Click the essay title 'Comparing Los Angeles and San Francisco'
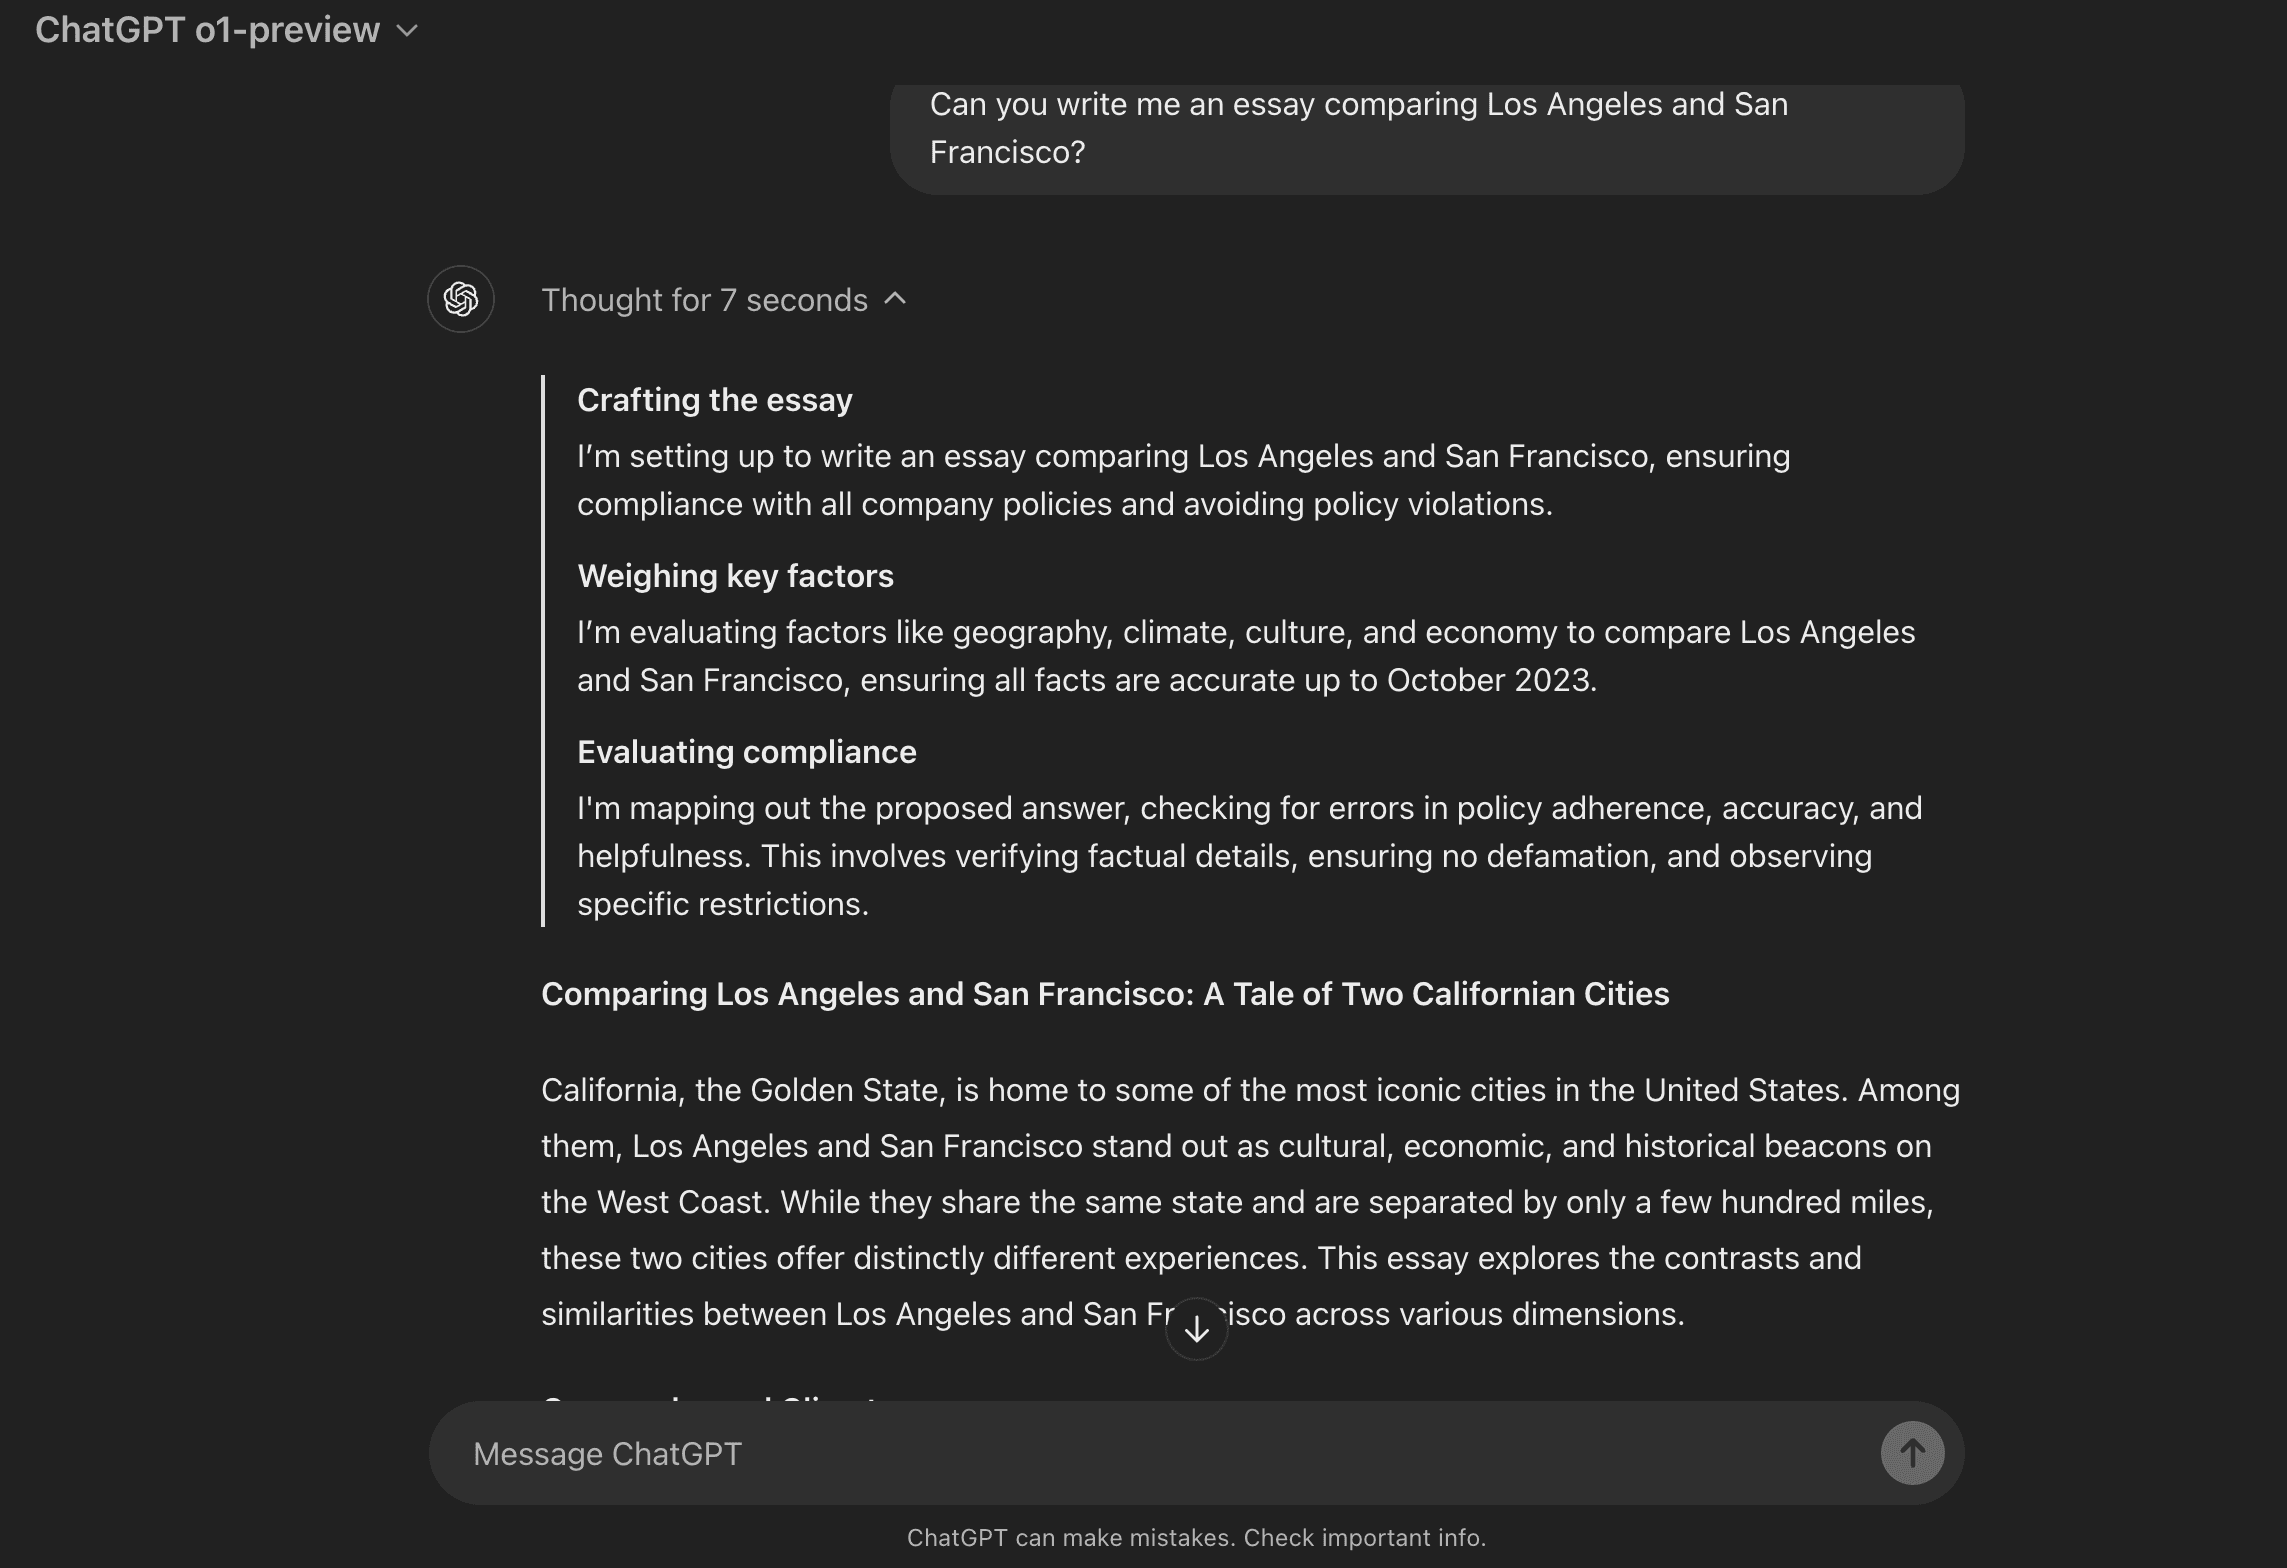 [x=1104, y=994]
